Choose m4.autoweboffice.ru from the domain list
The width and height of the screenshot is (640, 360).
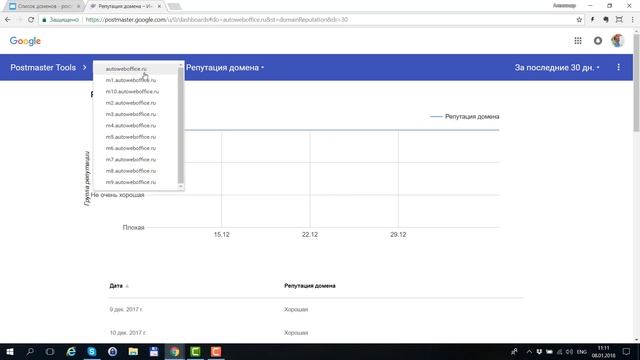pos(135,125)
